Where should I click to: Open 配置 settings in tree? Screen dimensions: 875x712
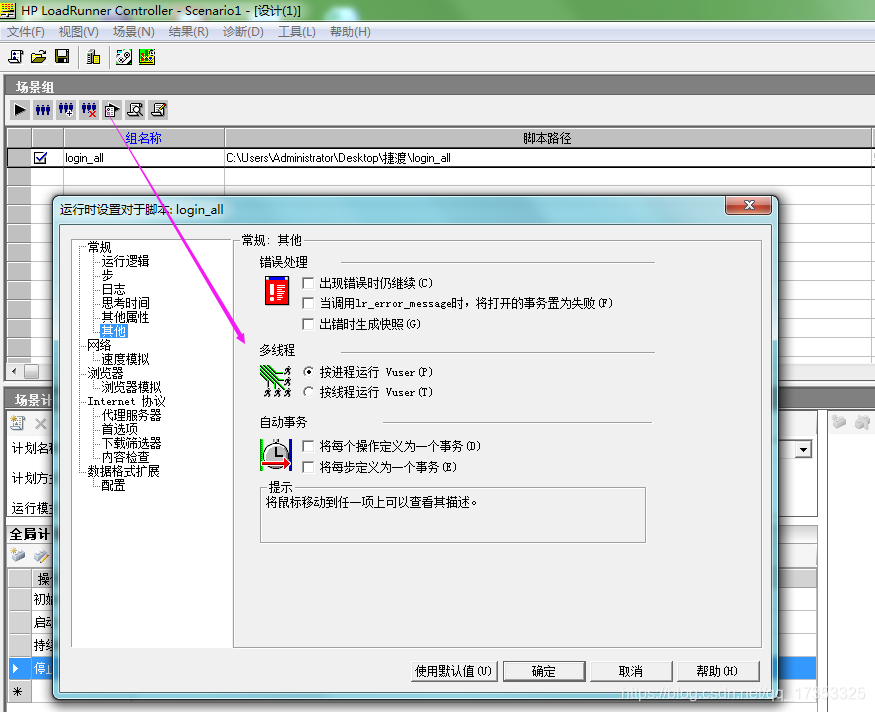click(113, 485)
